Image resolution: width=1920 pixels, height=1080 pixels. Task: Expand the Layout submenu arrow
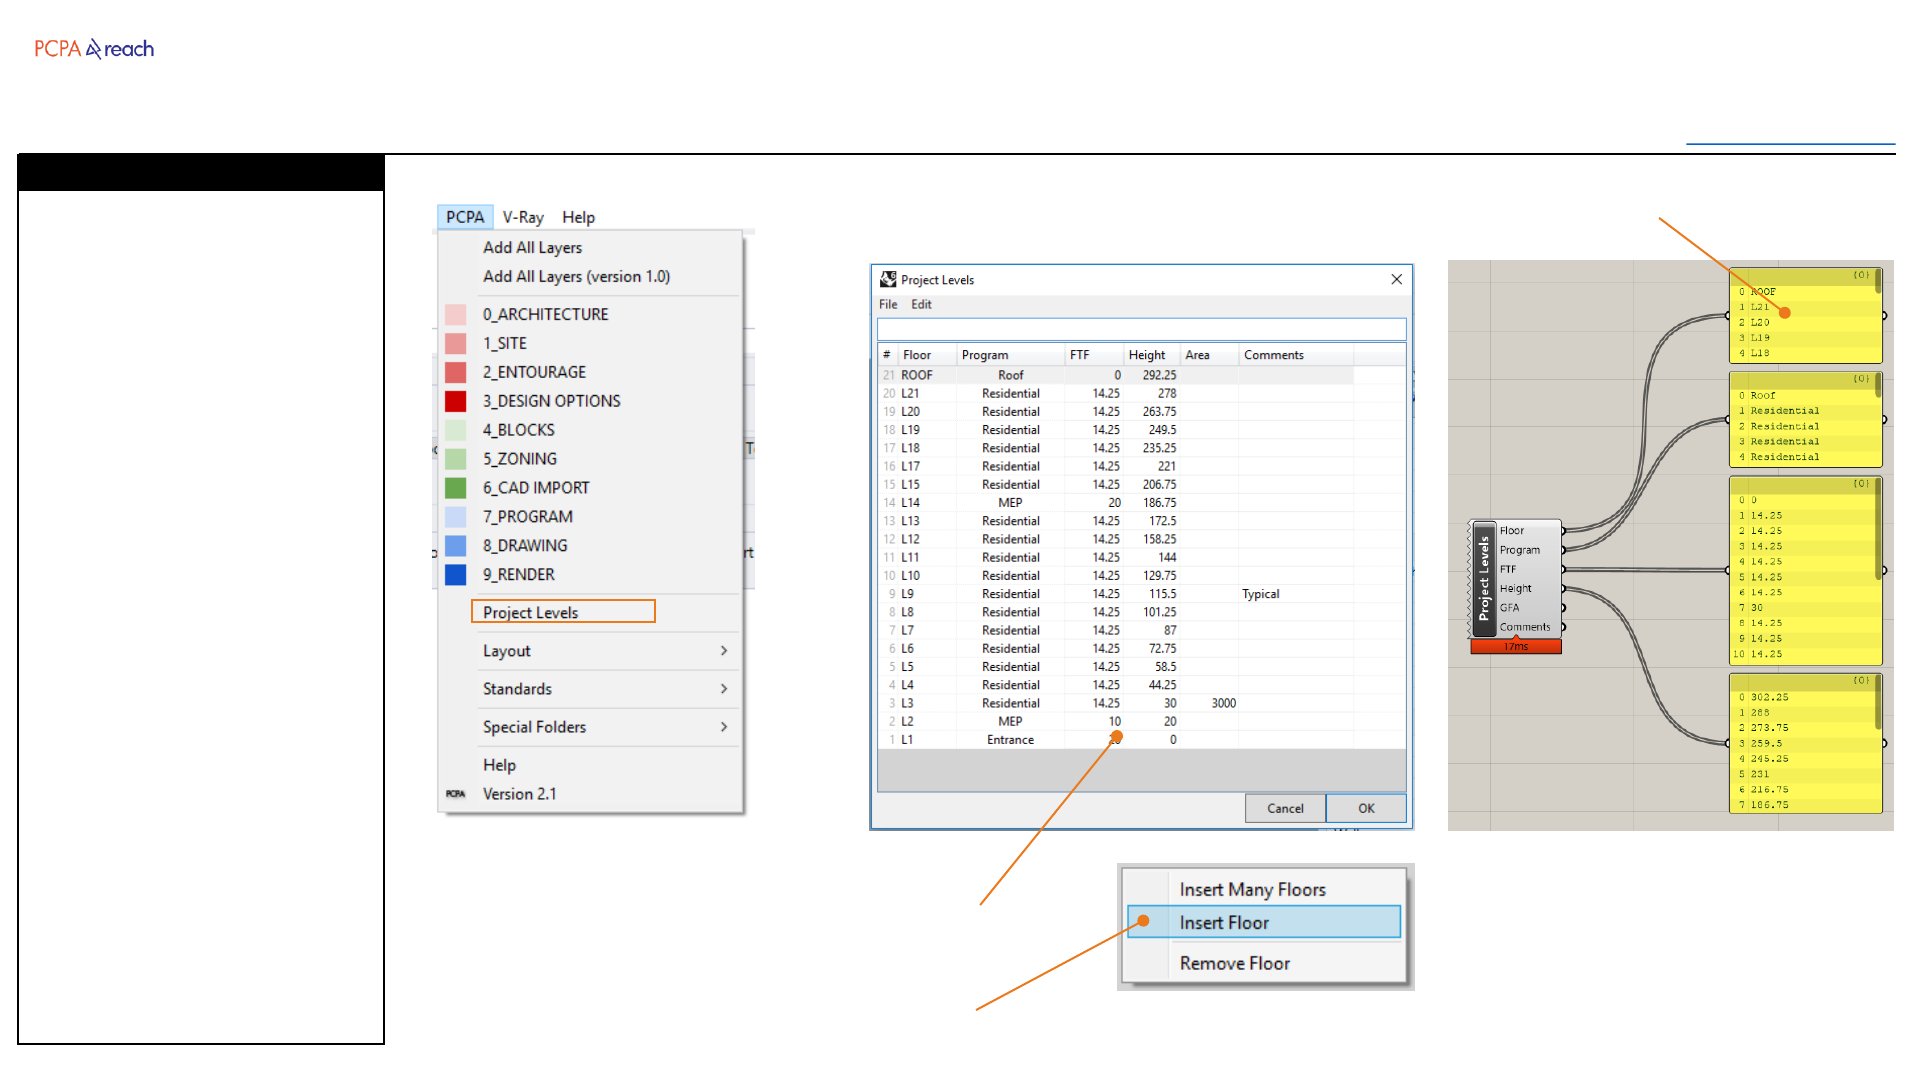point(723,651)
